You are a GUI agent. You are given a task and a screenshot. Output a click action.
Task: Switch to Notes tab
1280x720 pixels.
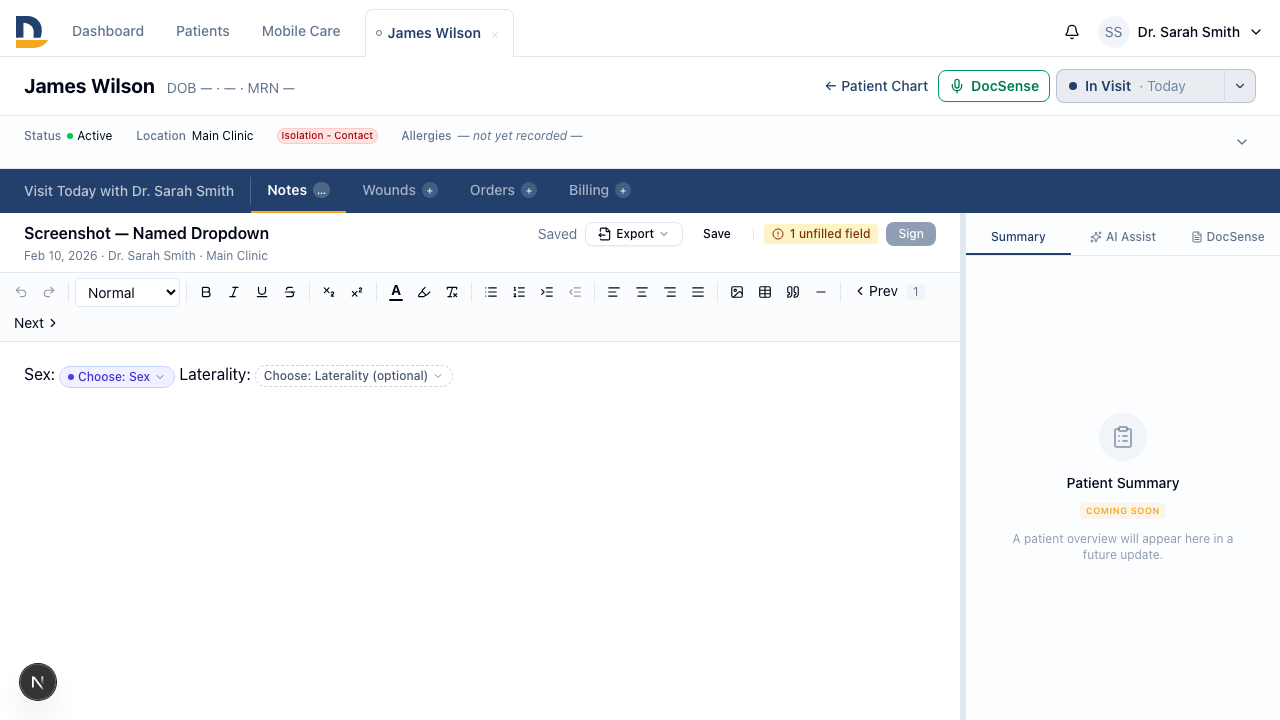(x=298, y=190)
